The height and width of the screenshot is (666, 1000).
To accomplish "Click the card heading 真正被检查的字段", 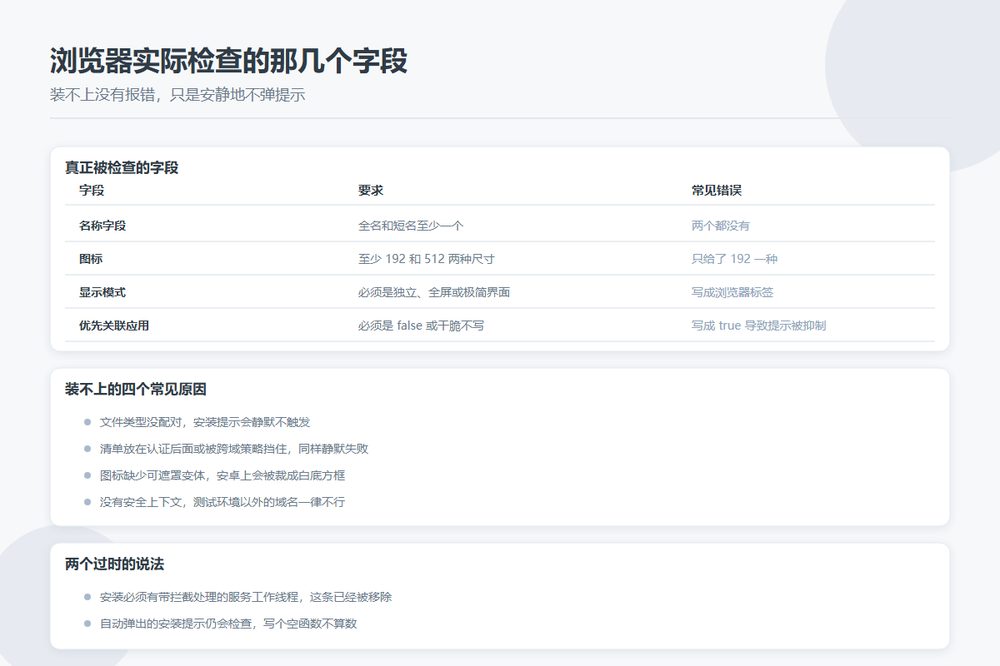I will 121,168.
